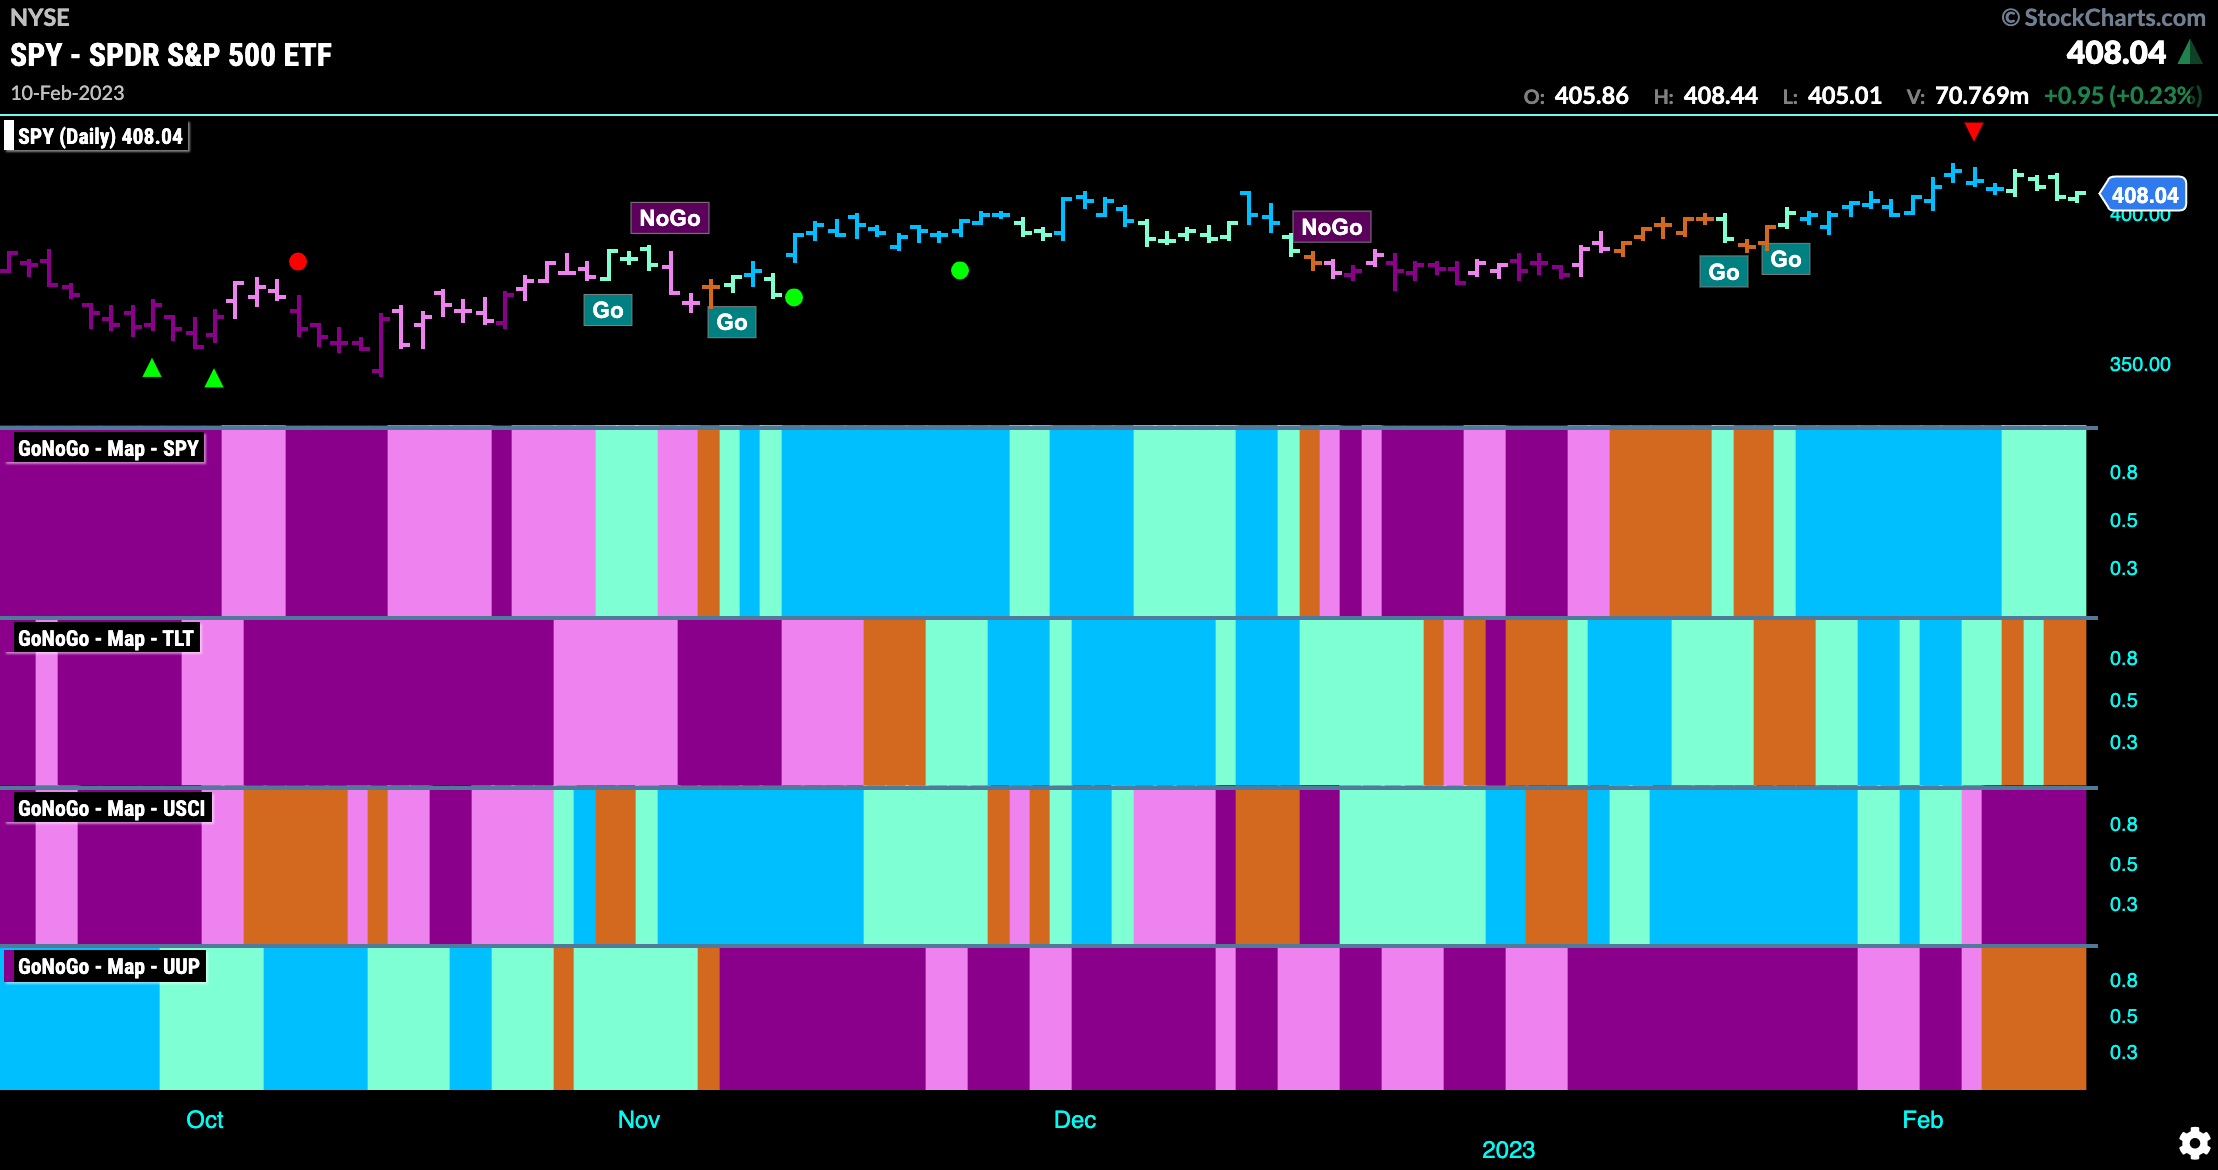This screenshot has height=1170, width=2218.
Task: Click the green circle marker in late November
Action: pos(960,270)
